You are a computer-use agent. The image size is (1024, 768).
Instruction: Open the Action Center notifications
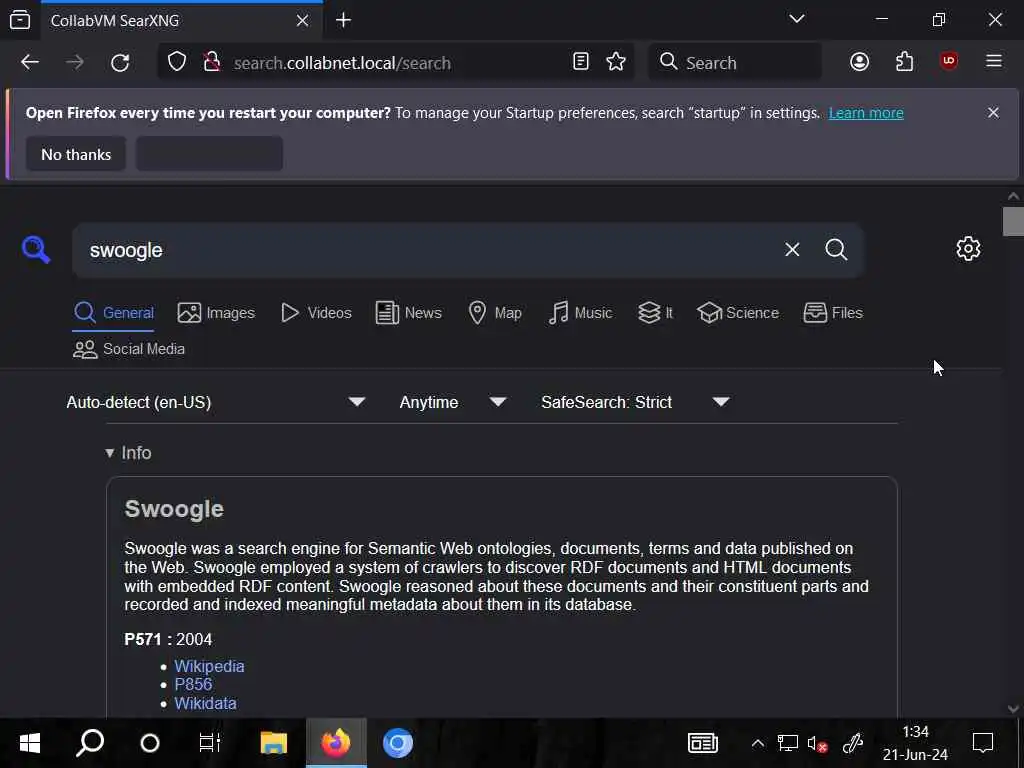point(983,743)
